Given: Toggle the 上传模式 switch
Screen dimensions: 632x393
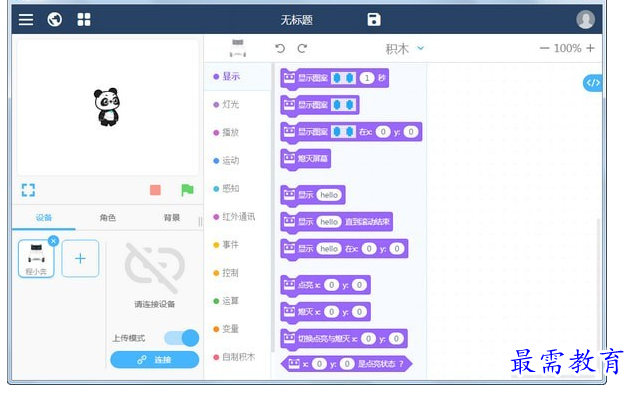Looking at the screenshot, I should click(182, 338).
